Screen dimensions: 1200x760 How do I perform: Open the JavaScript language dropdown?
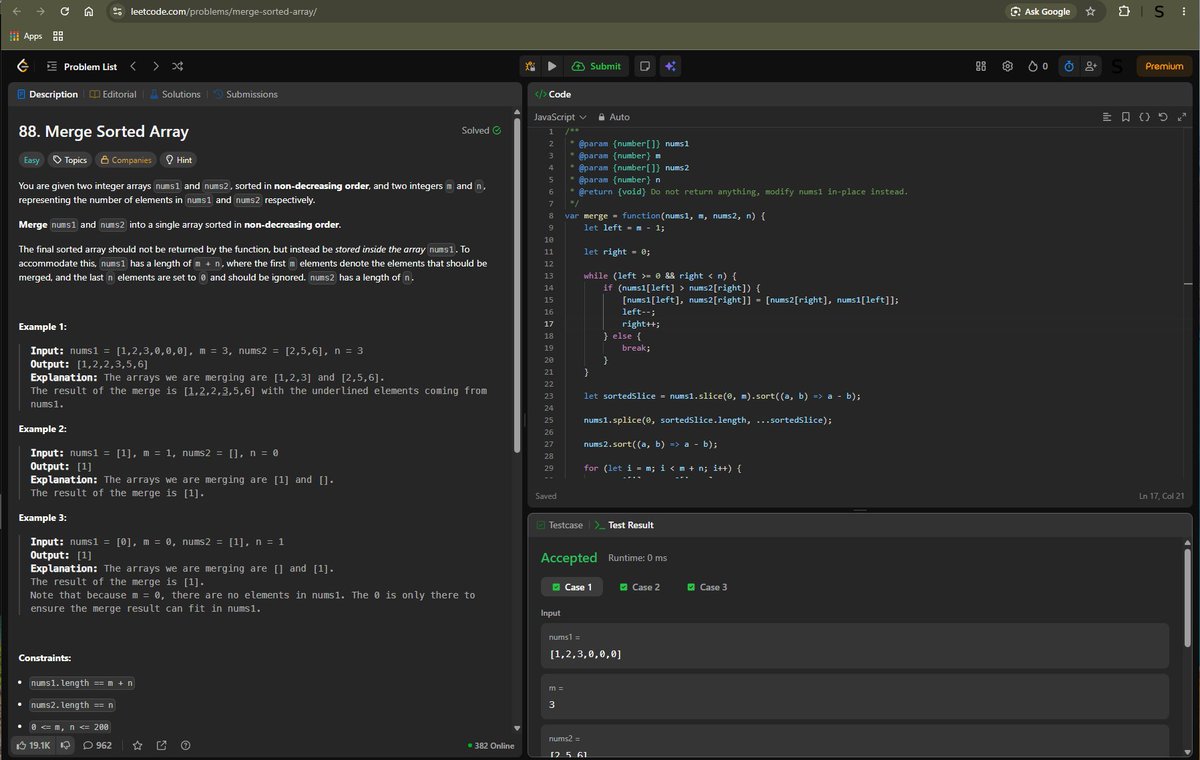click(560, 117)
